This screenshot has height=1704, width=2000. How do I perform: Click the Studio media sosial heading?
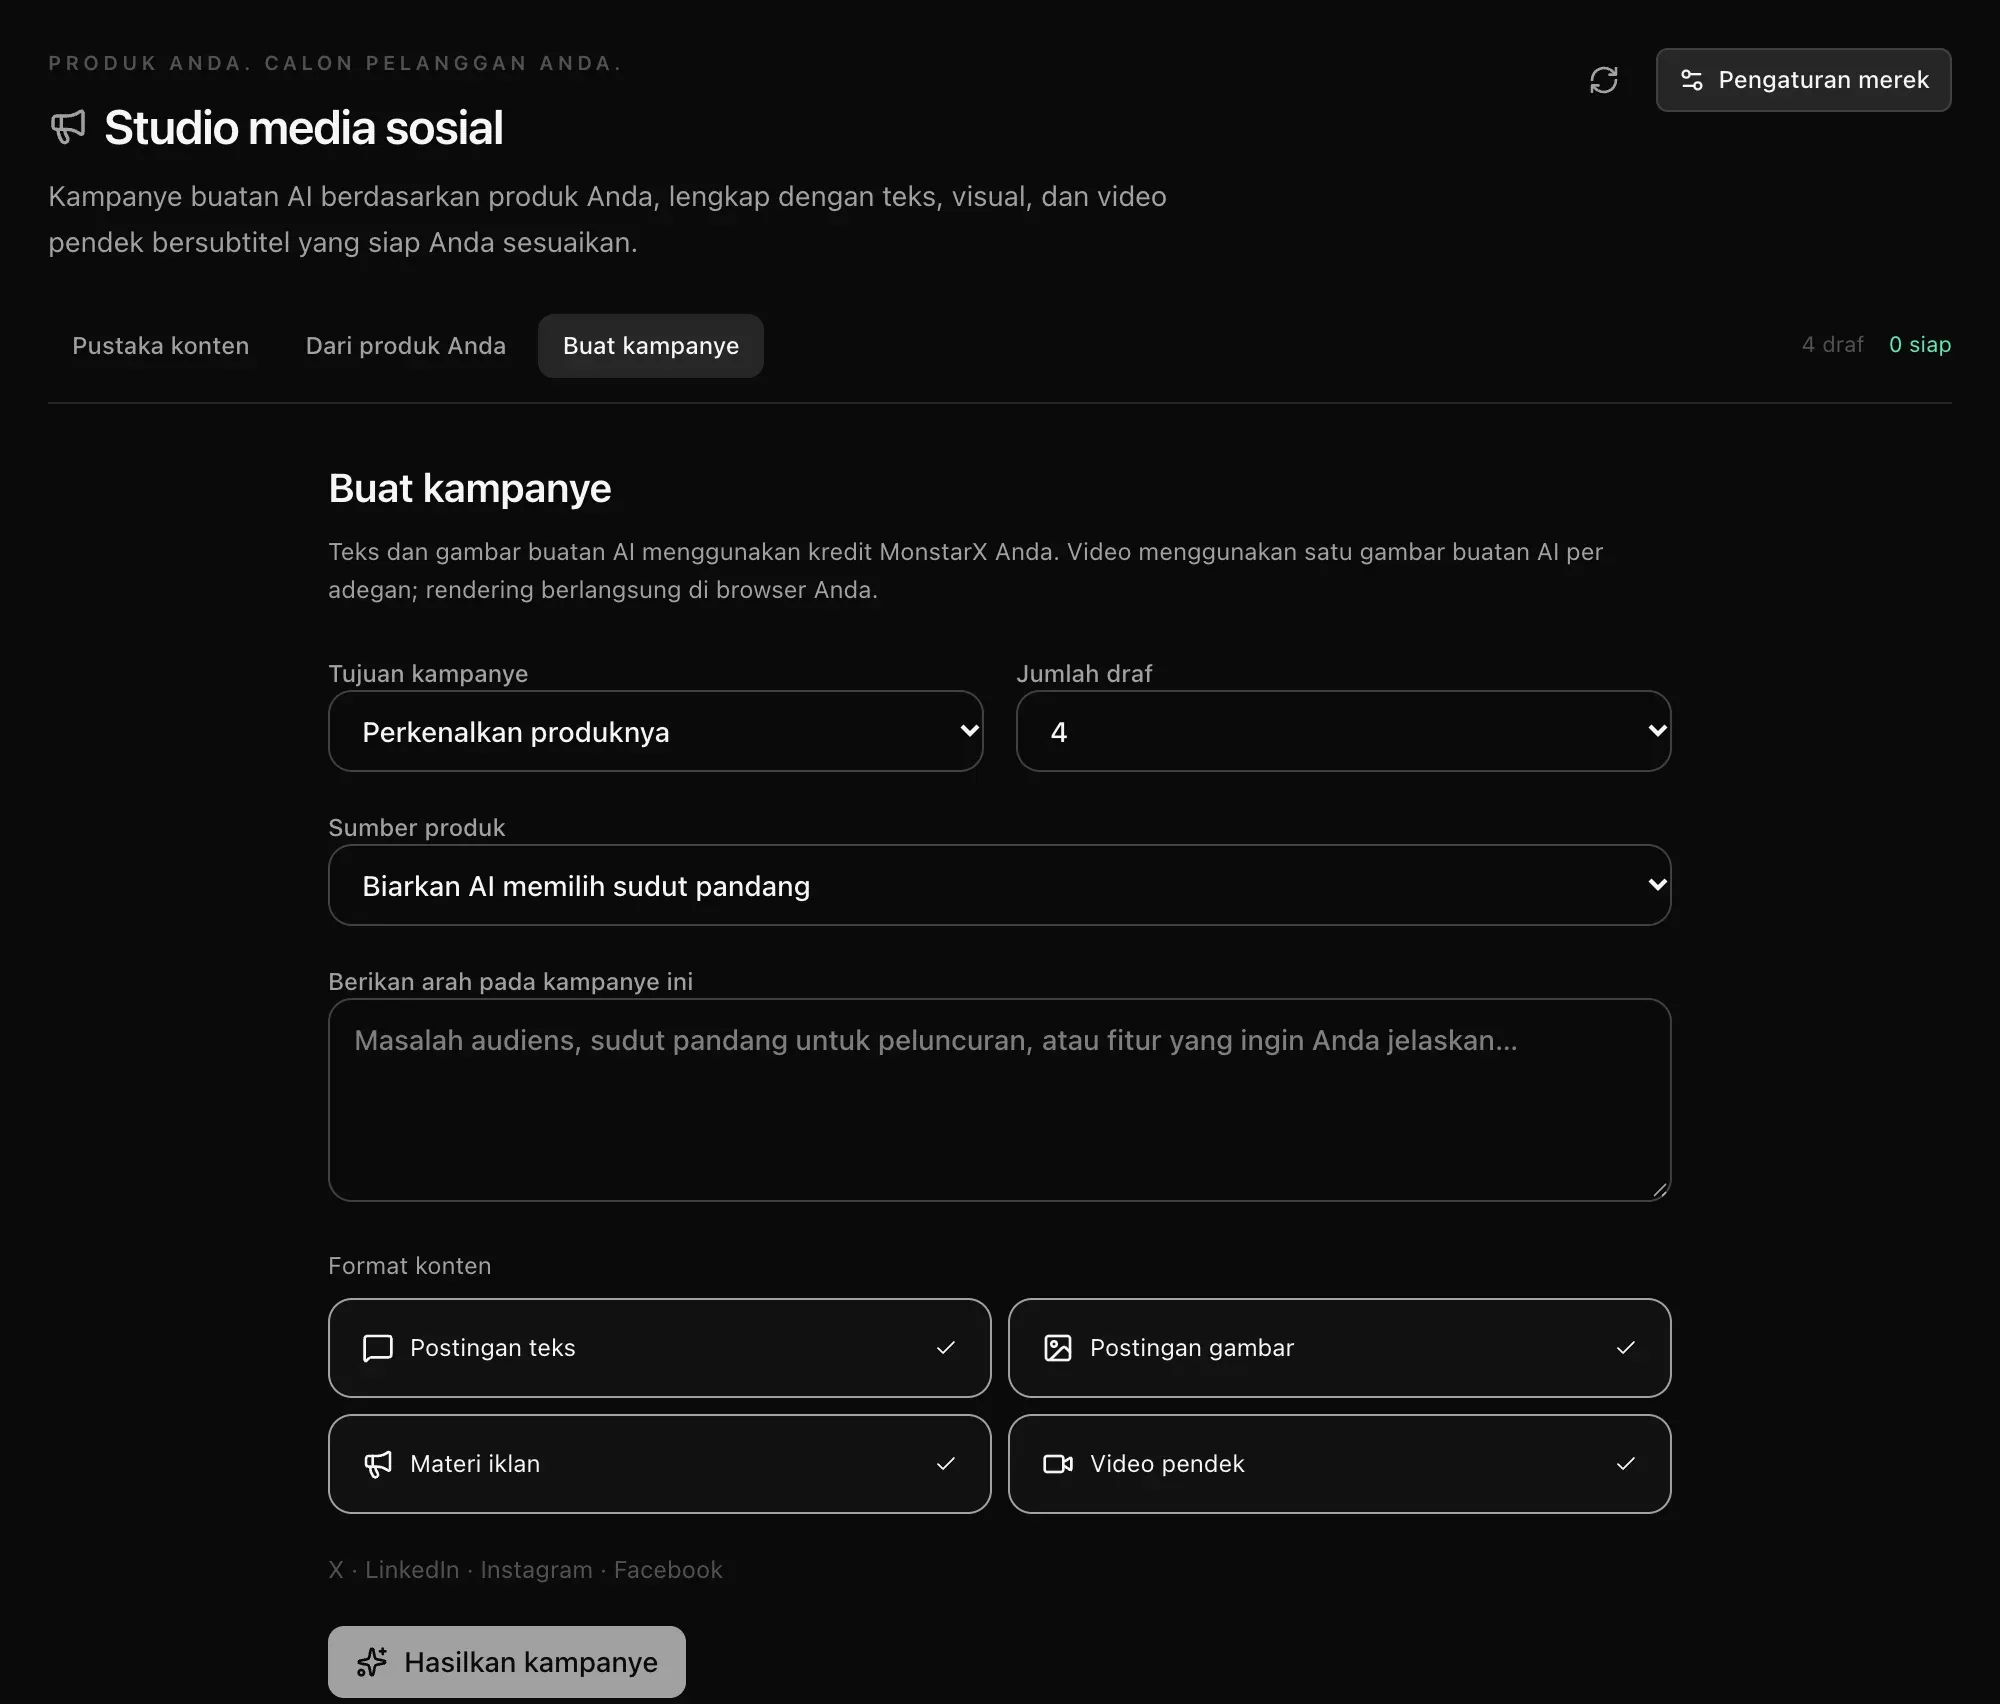coord(303,128)
